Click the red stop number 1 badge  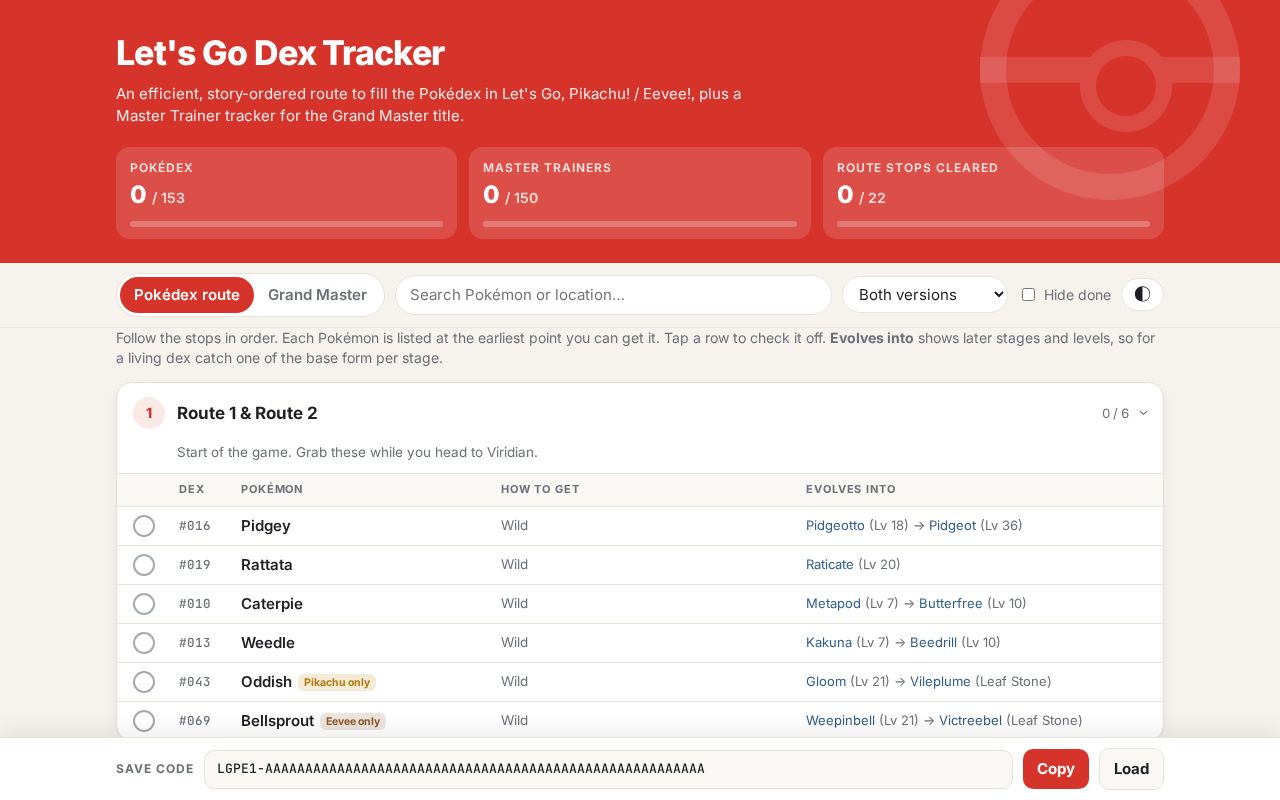[x=149, y=414]
